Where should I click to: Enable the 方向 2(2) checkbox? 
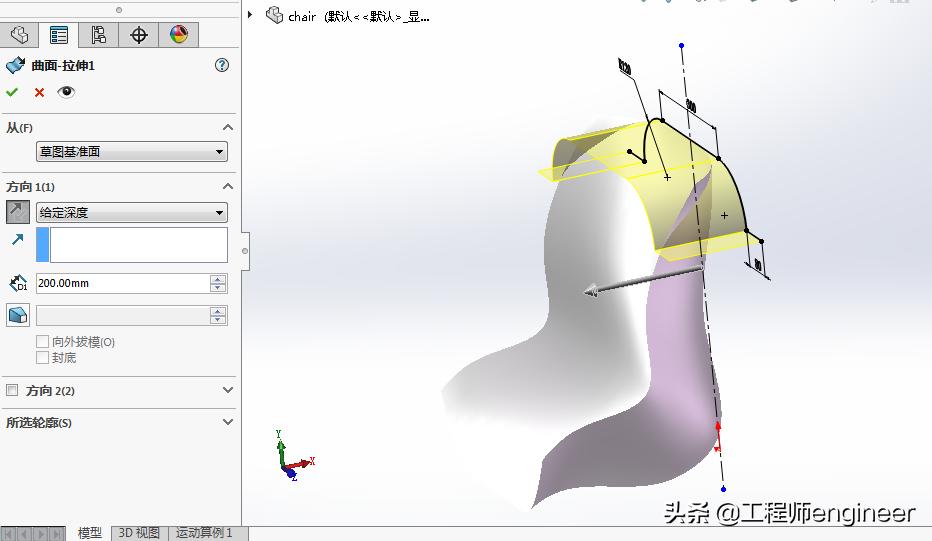(x=12, y=390)
